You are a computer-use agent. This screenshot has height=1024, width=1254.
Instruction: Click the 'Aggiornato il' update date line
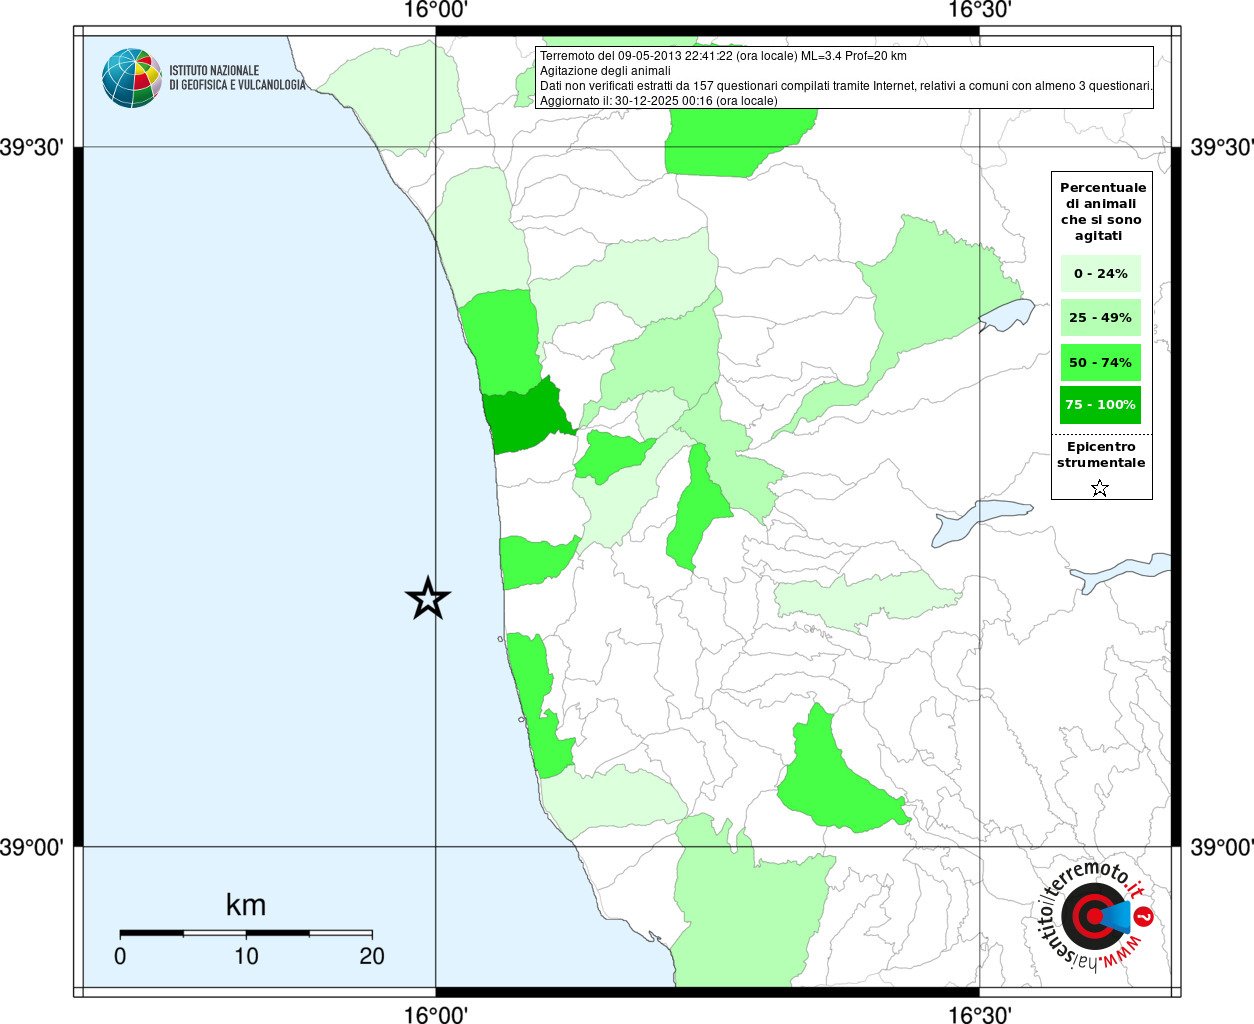click(x=658, y=101)
